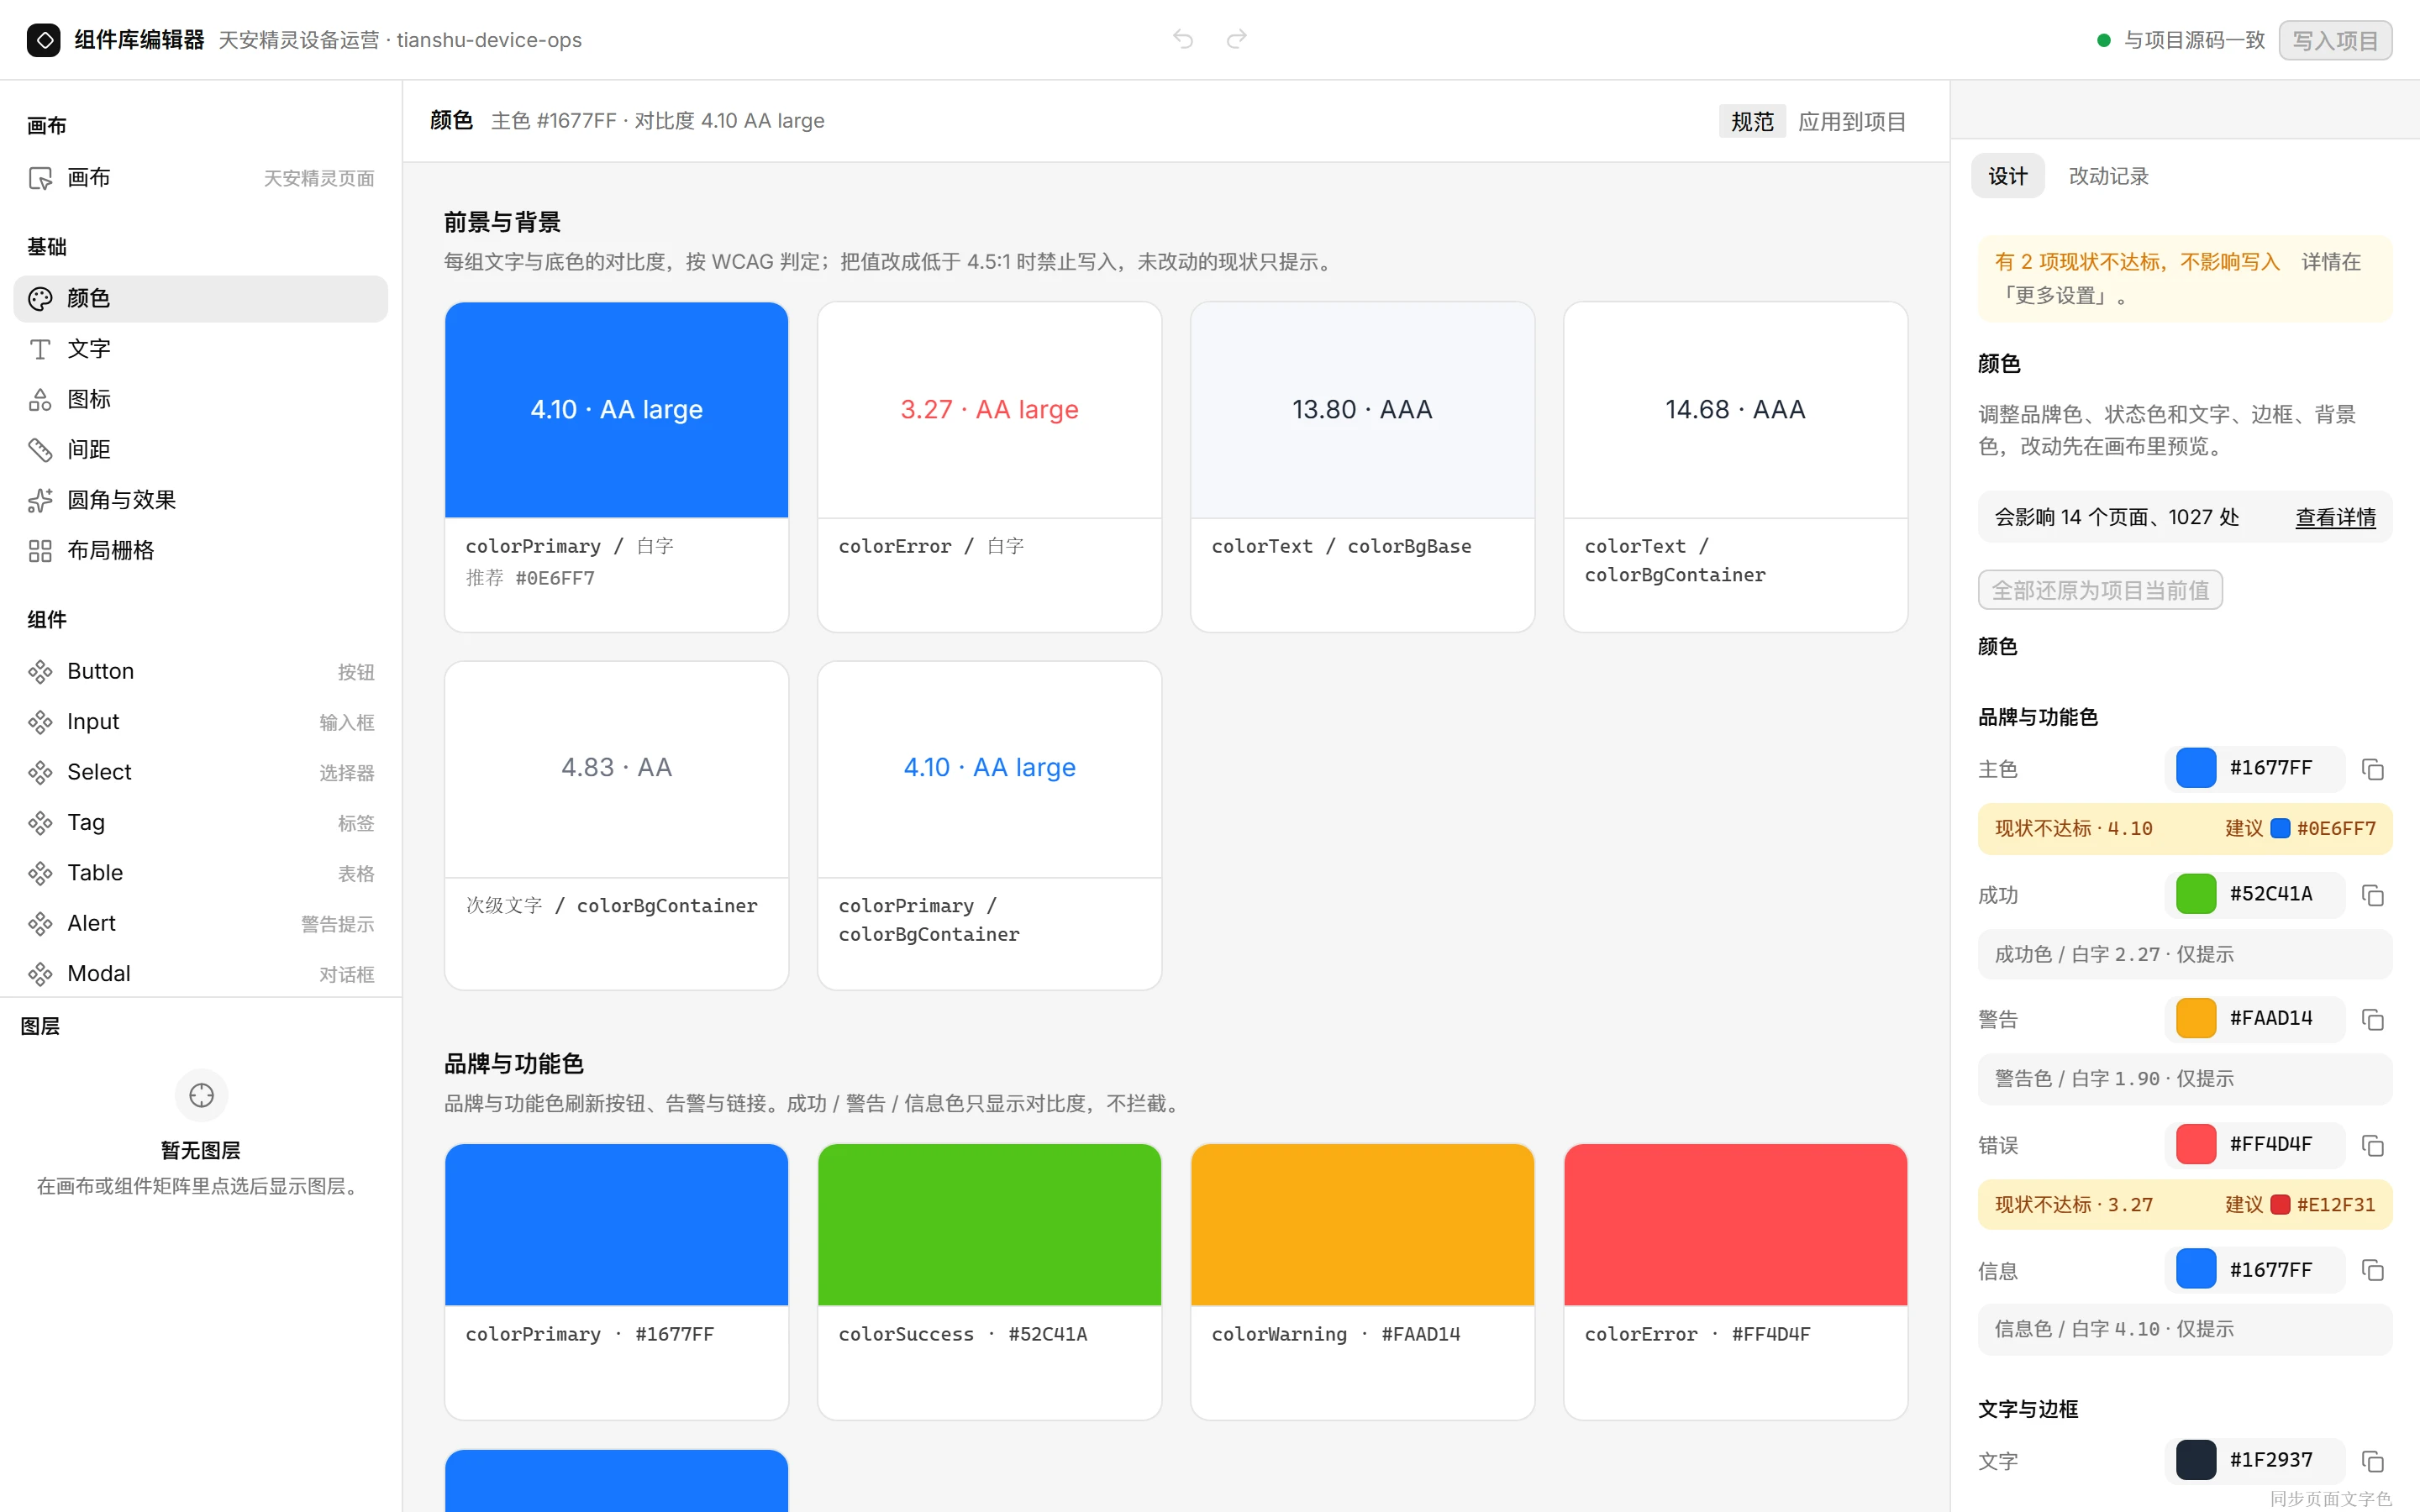This screenshot has width=2420, height=1512.
Task: Copy the 主色 #1677FF value
Action: click(2372, 769)
